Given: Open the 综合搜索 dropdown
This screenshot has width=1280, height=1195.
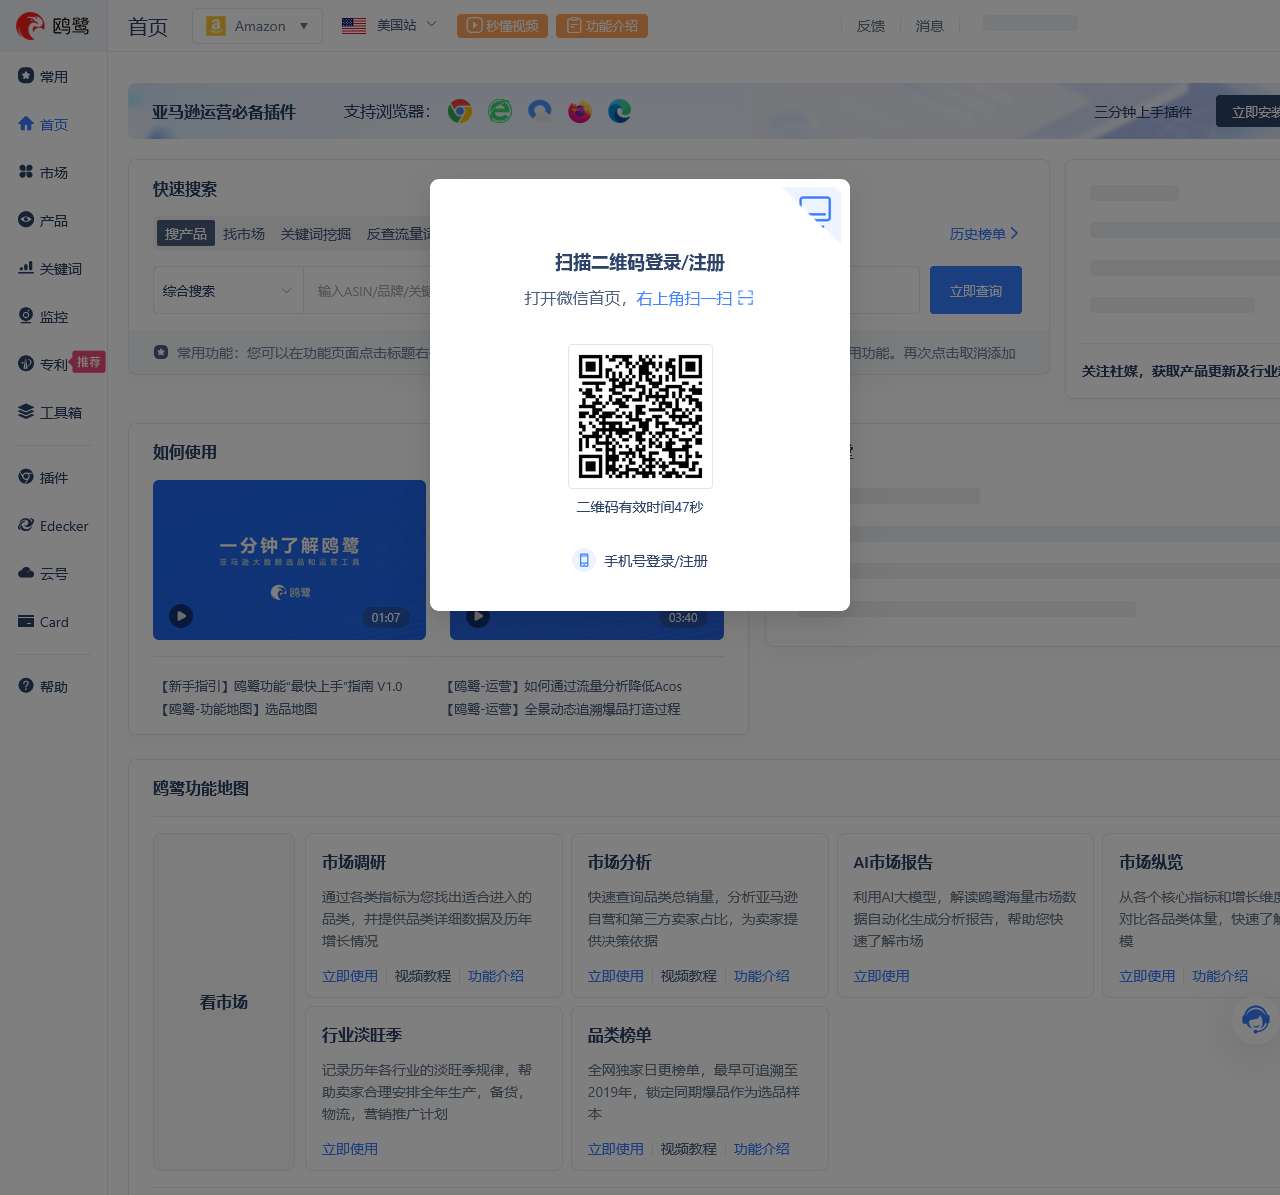Looking at the screenshot, I should 228,290.
